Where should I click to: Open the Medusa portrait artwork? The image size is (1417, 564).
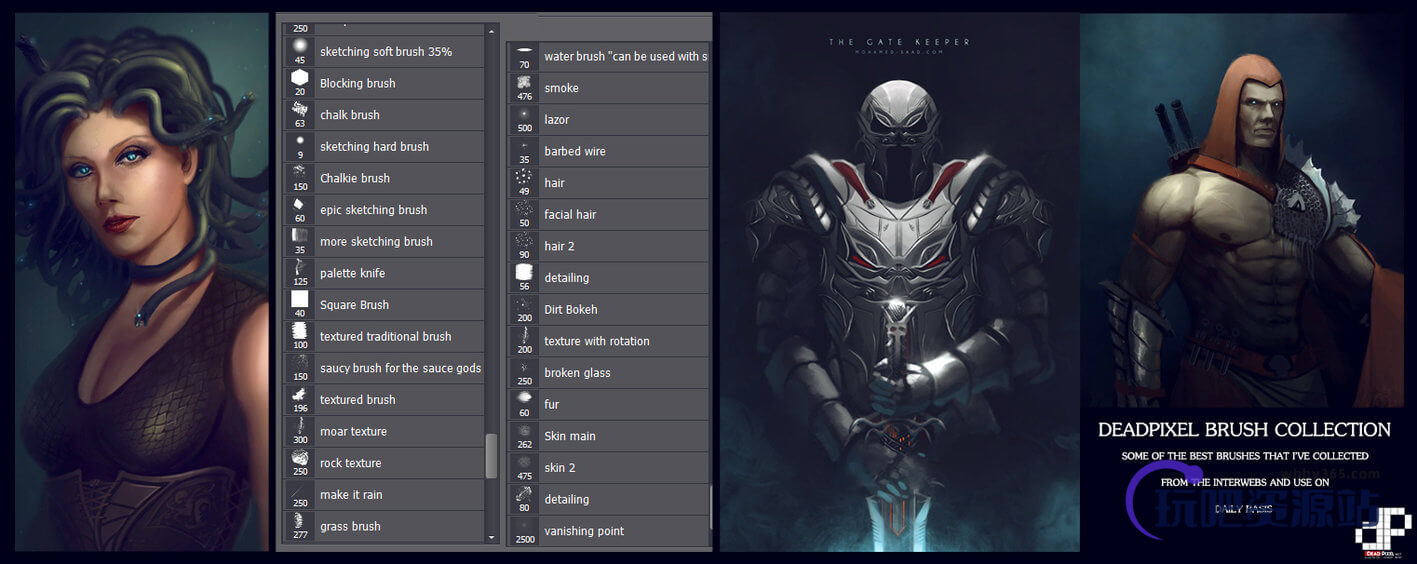[x=142, y=282]
